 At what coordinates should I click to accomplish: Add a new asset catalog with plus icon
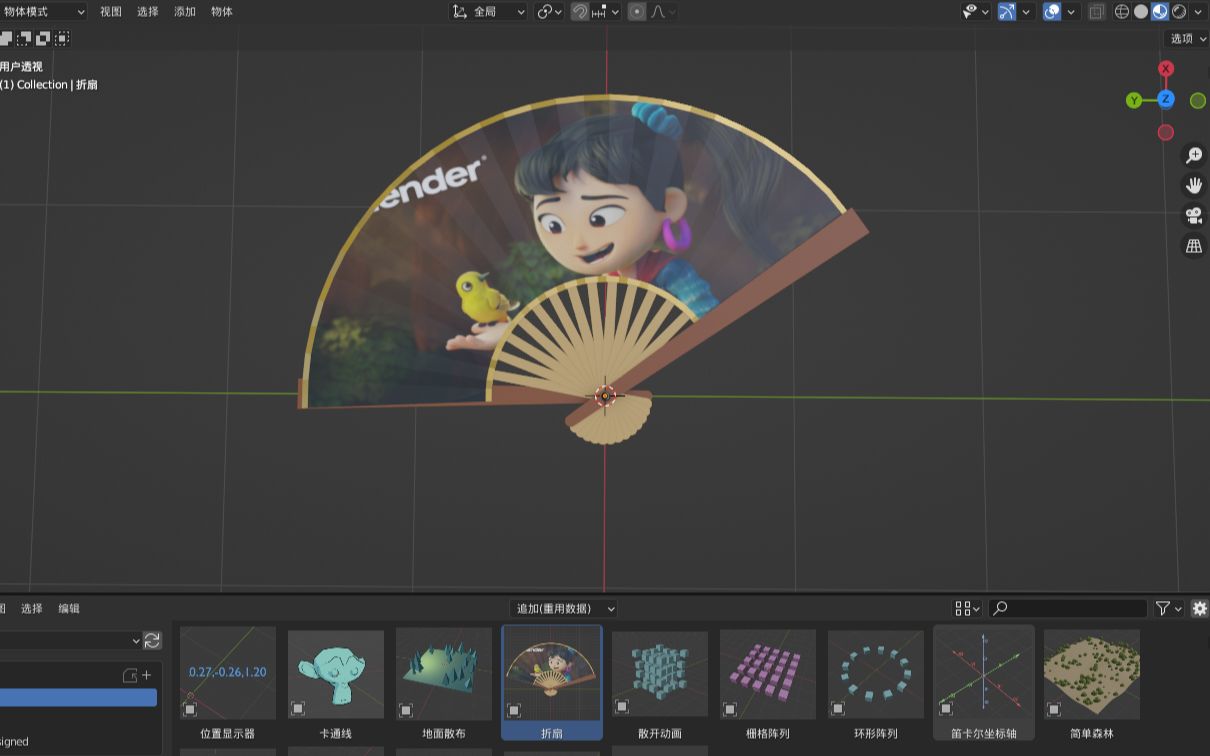(146, 675)
